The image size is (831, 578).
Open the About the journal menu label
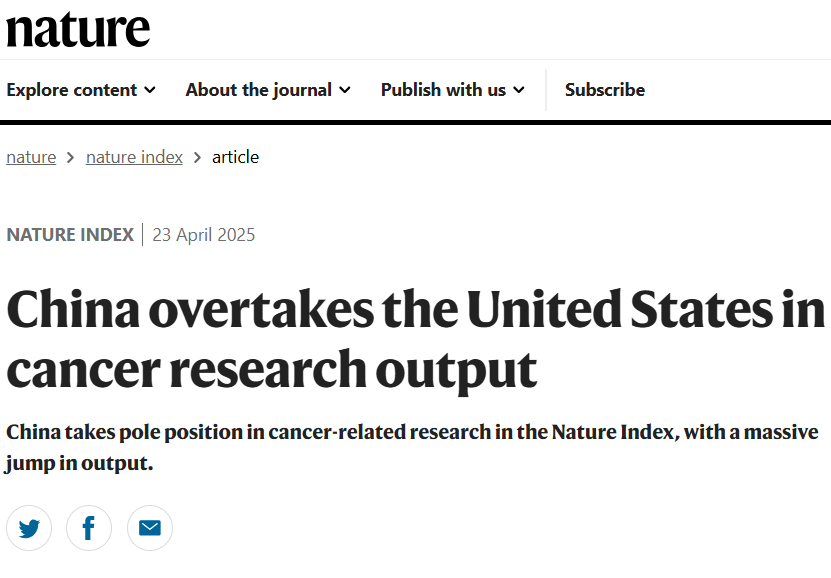[x=259, y=90]
